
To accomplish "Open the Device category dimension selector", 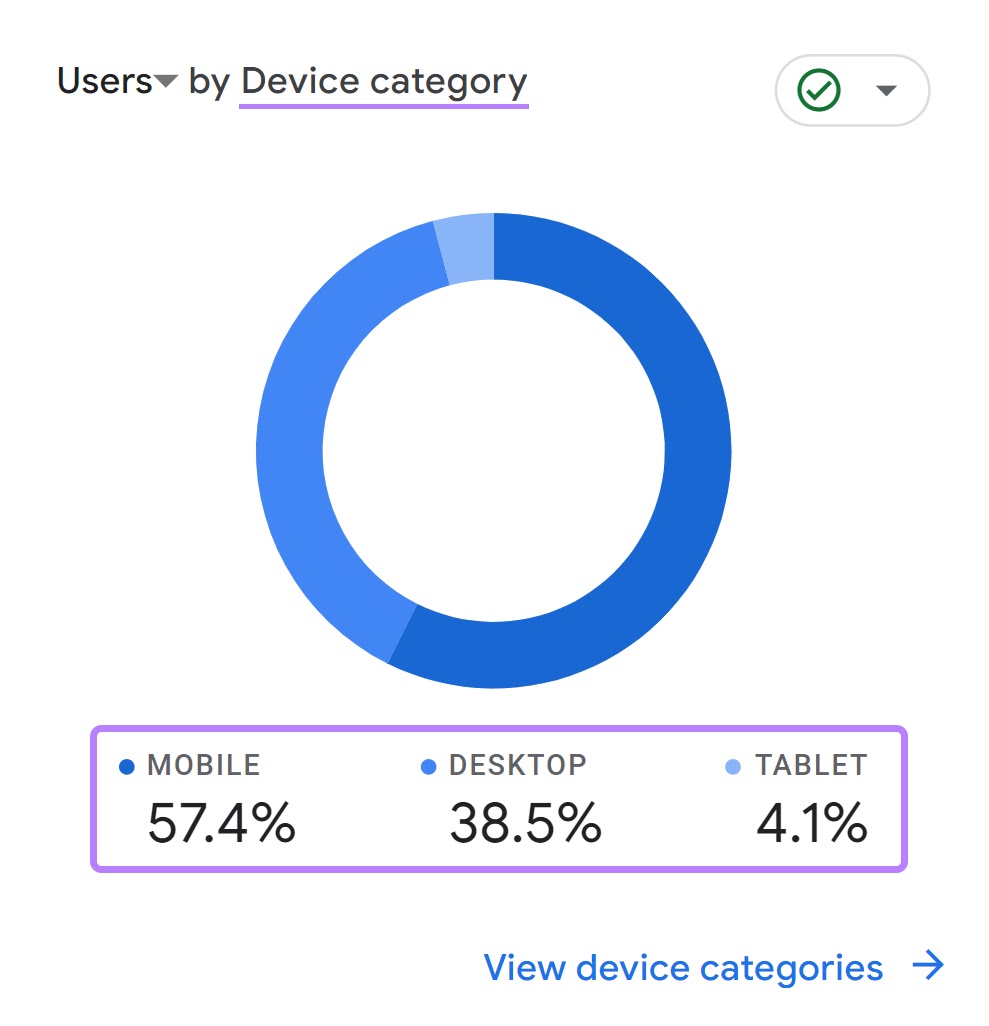I will (383, 81).
